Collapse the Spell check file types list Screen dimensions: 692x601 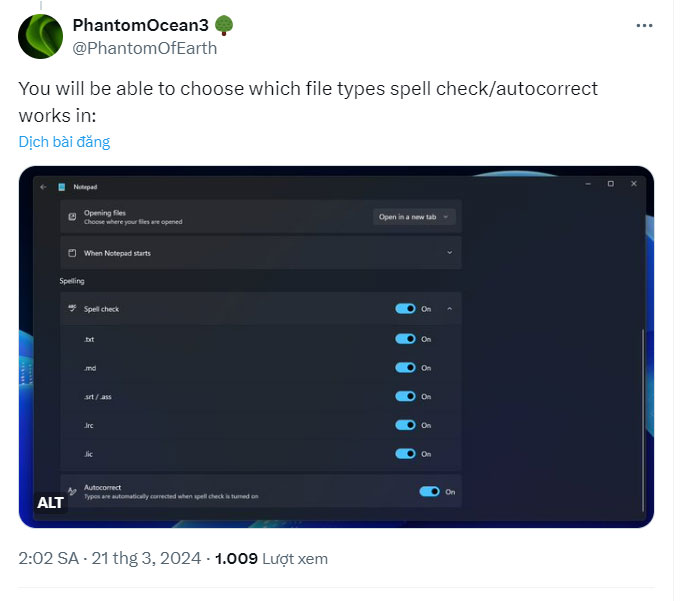click(x=449, y=309)
